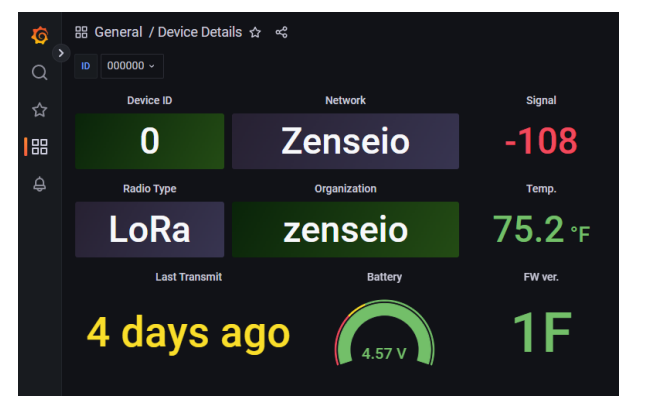The width and height of the screenshot is (664, 409).
Task: Click the share dashboard icon
Action: tap(281, 32)
